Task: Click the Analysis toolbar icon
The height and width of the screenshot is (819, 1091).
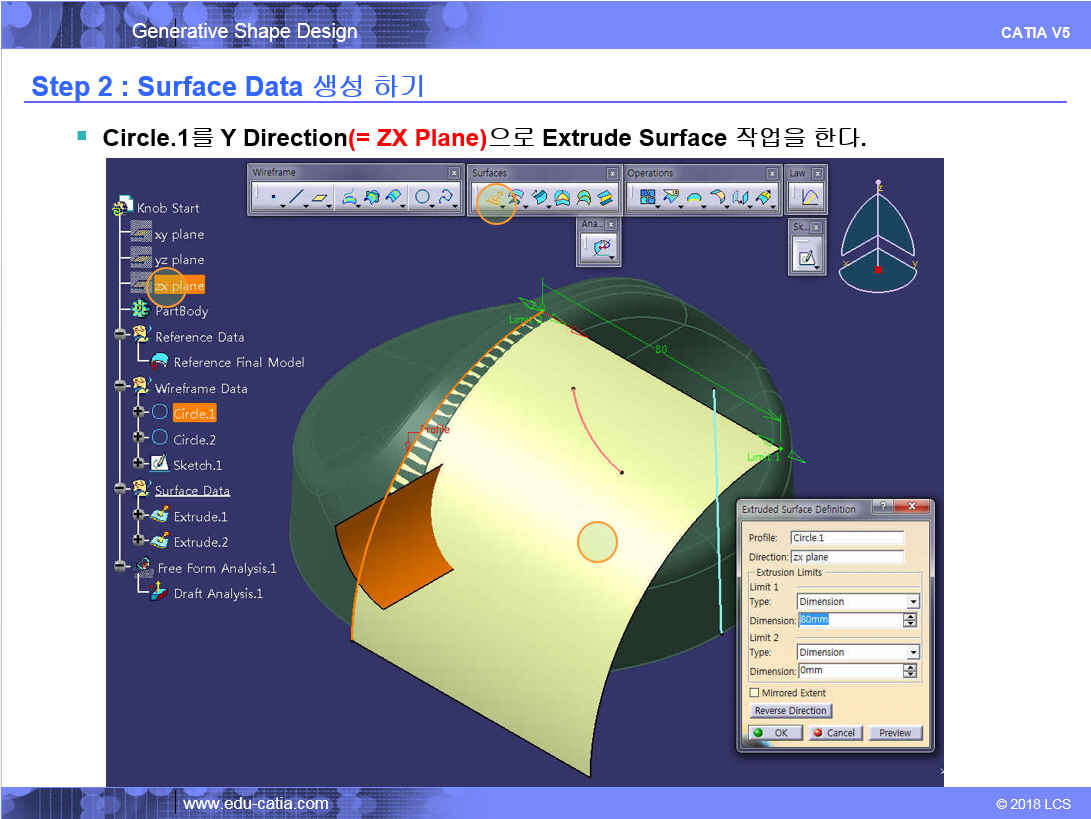Action: click(602, 247)
